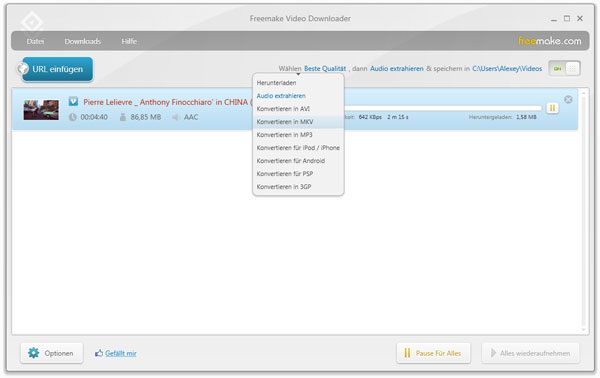Click the Pierre Lelievre video thumbnail

41,110
